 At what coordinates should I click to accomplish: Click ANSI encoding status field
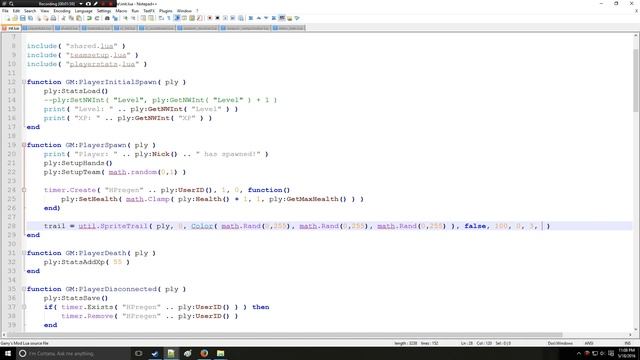(589, 343)
